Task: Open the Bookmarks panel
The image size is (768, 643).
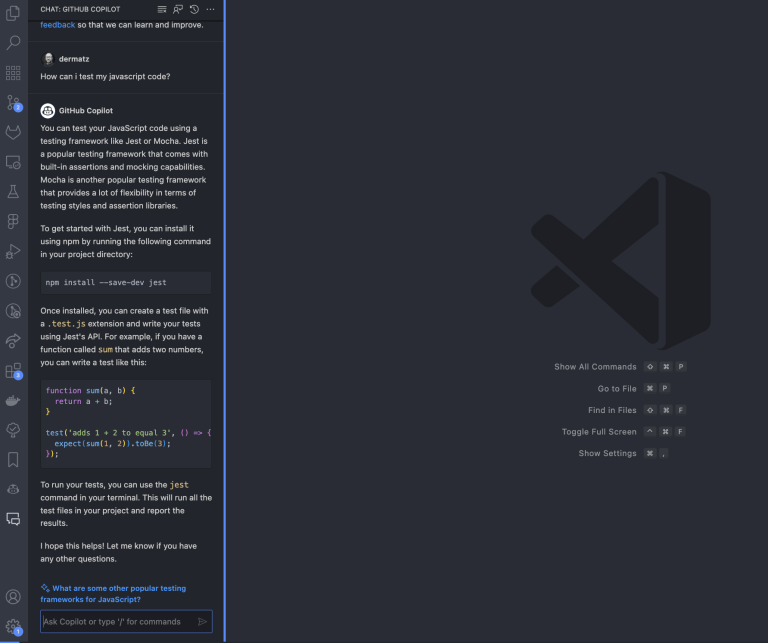Action: (x=13, y=459)
